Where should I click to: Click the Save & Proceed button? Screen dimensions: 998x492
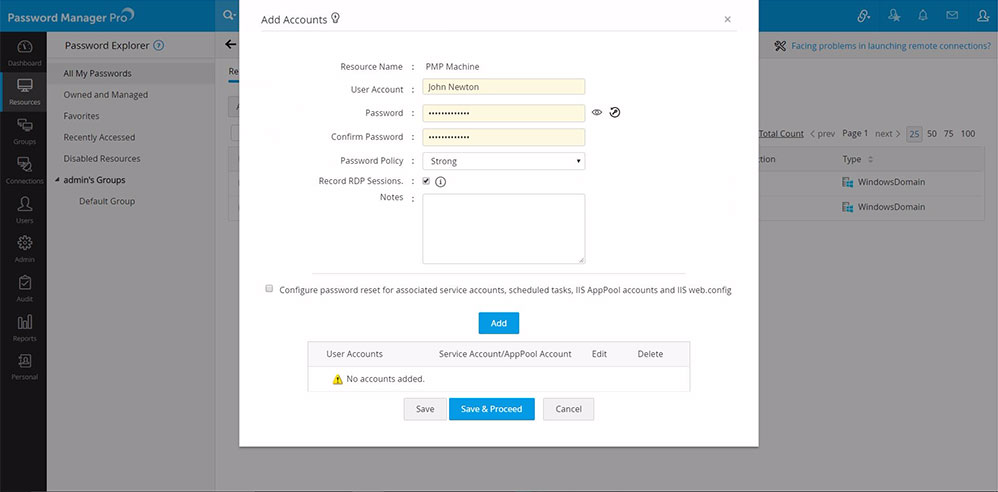(x=491, y=409)
